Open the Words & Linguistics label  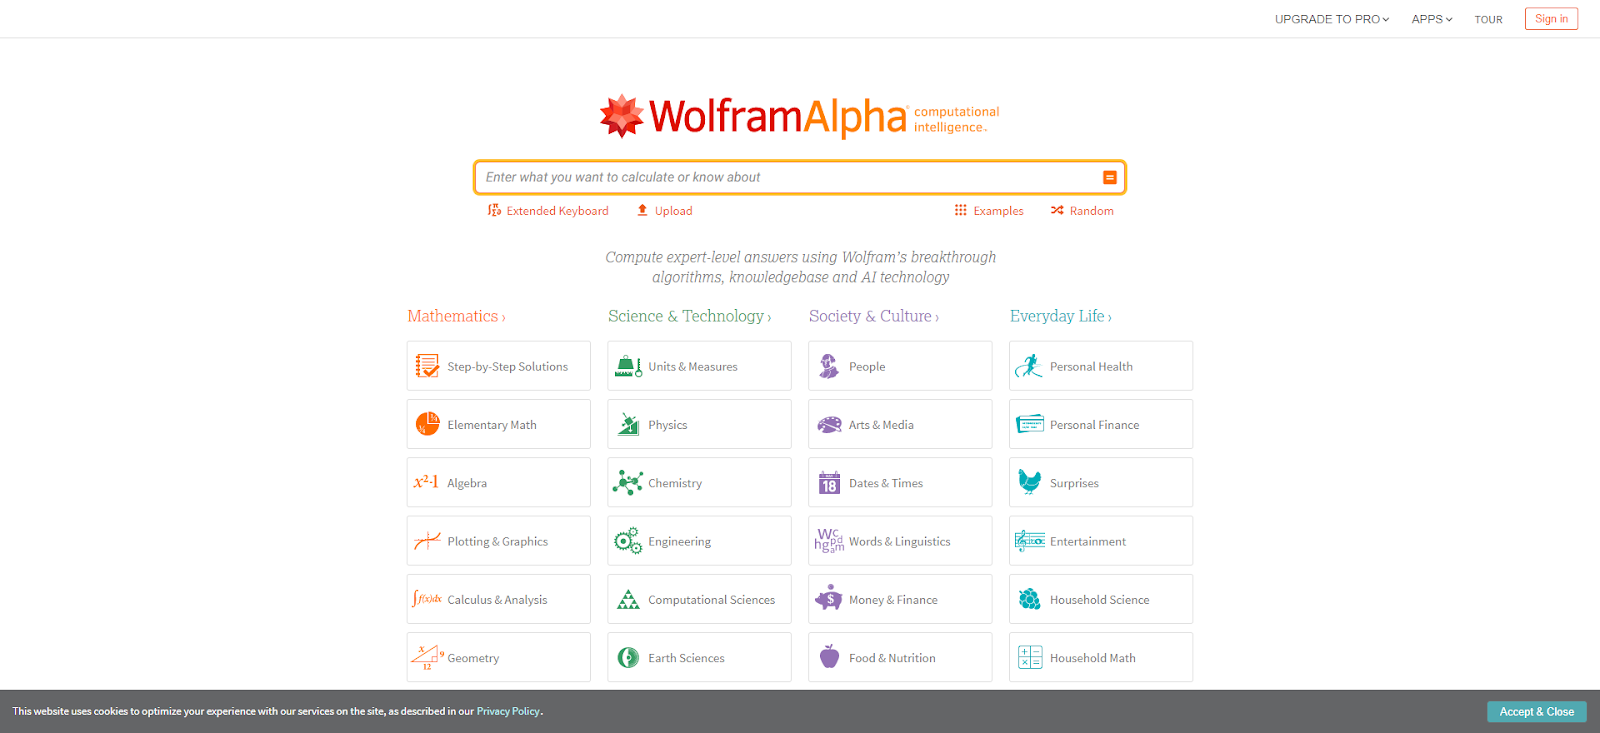(900, 542)
